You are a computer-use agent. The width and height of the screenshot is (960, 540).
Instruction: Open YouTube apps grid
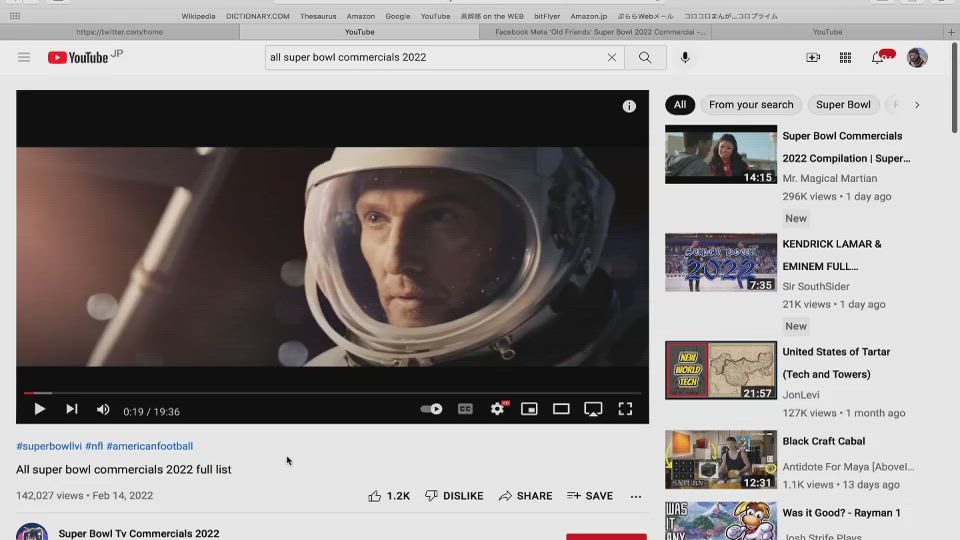845,58
